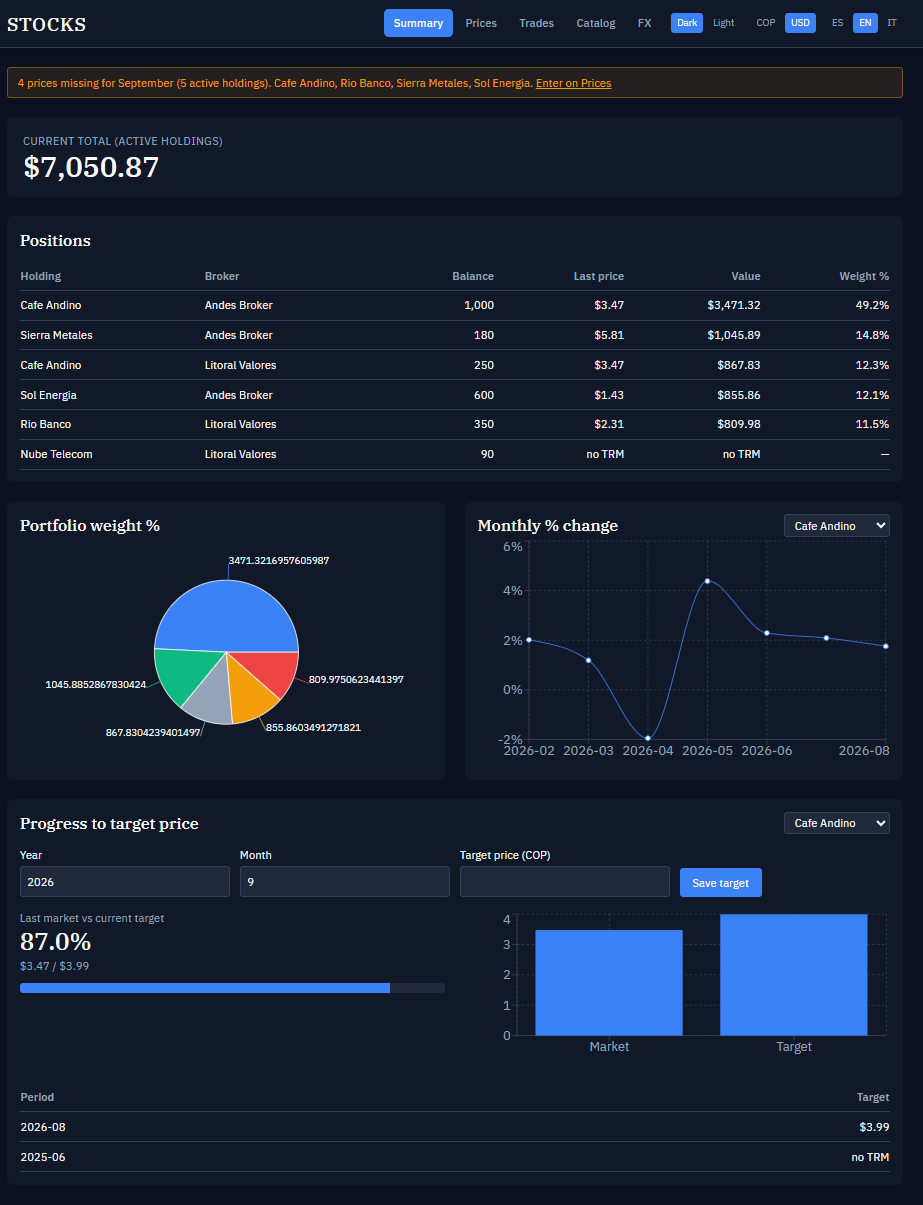The image size is (923, 1205).
Task: Click the STOCKS logo title
Action: tap(47, 25)
